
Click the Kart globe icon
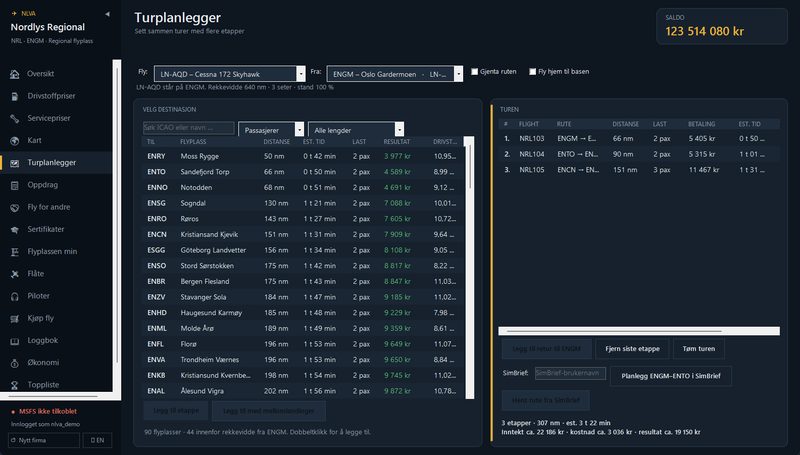pos(15,141)
